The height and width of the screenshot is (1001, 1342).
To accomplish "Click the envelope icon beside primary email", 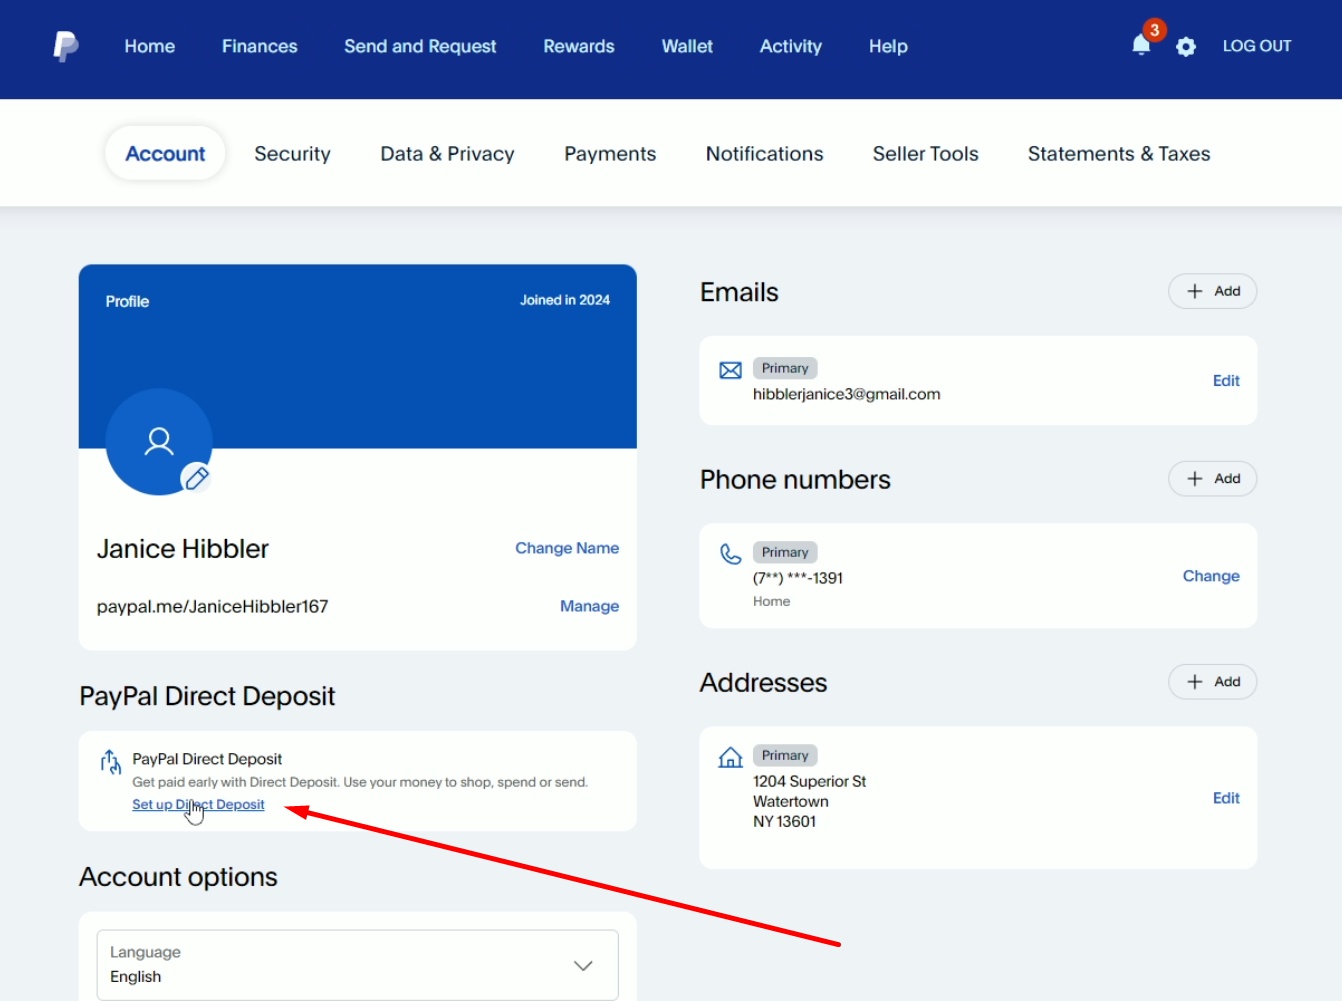I will pos(731,371).
